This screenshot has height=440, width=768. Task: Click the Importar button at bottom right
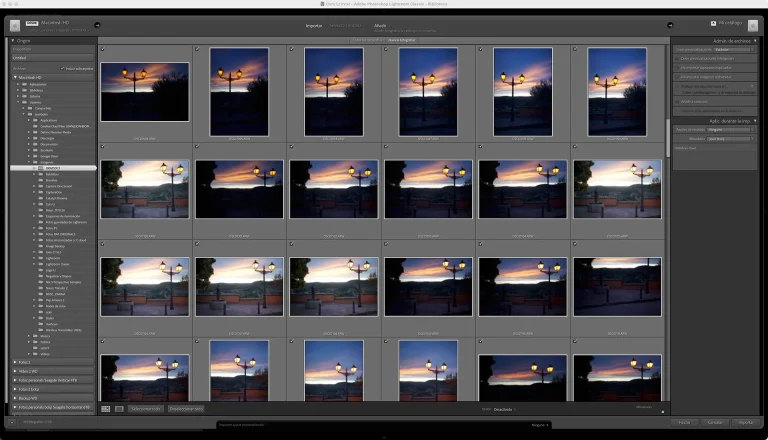click(746, 422)
